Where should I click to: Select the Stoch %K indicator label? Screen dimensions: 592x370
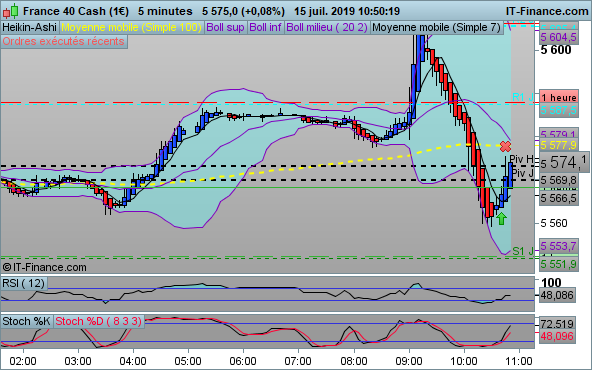pyautogui.click(x=26, y=321)
